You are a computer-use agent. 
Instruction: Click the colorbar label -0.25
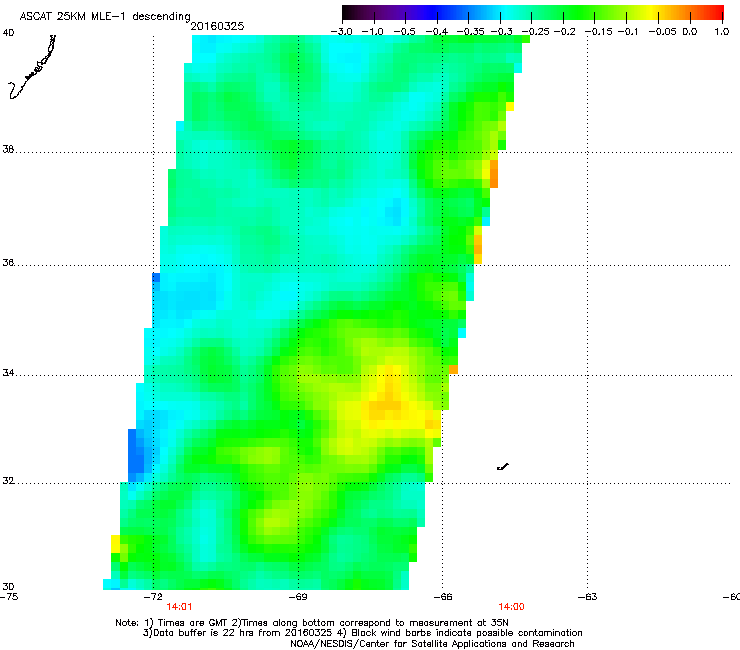(x=535, y=32)
